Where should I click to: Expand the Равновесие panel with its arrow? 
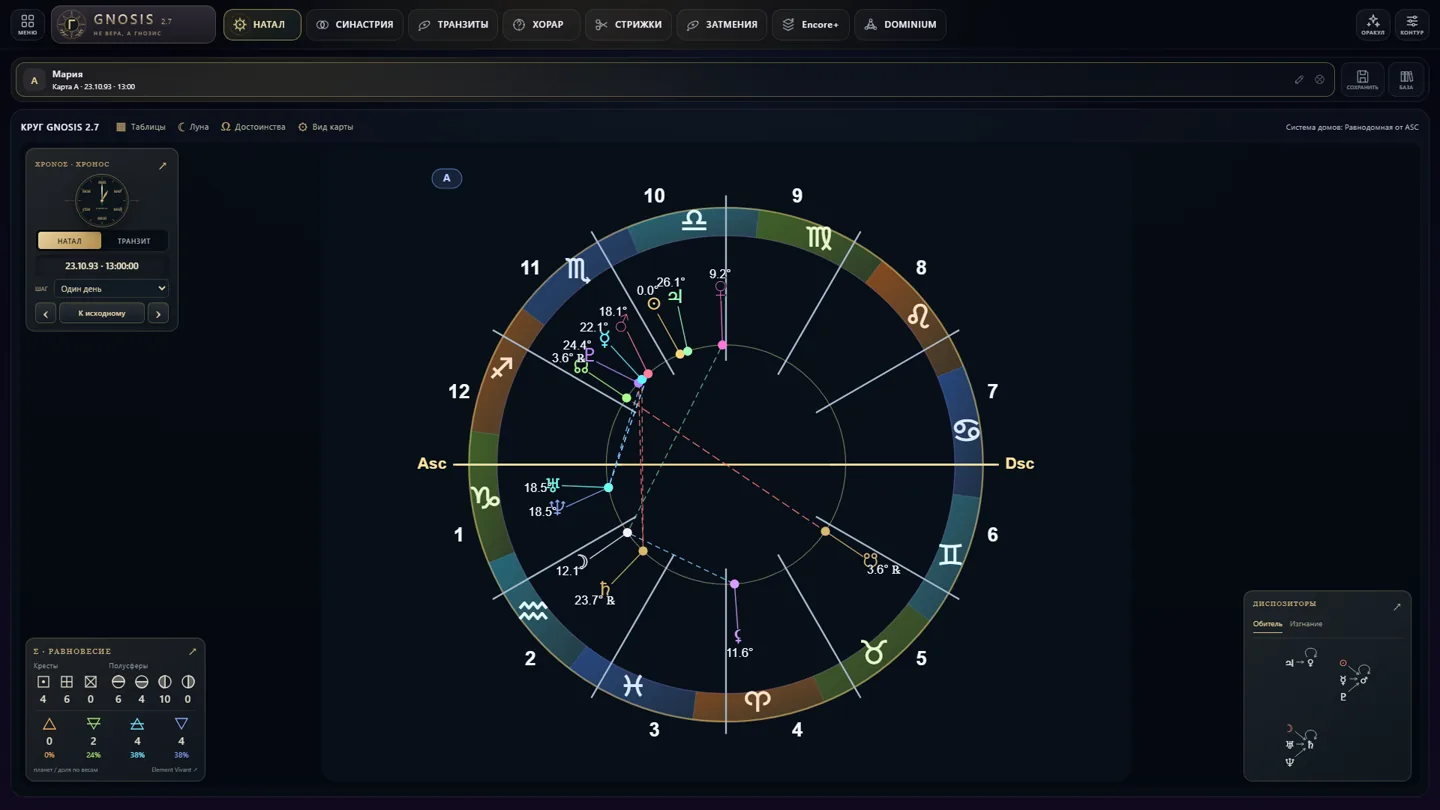click(x=193, y=652)
